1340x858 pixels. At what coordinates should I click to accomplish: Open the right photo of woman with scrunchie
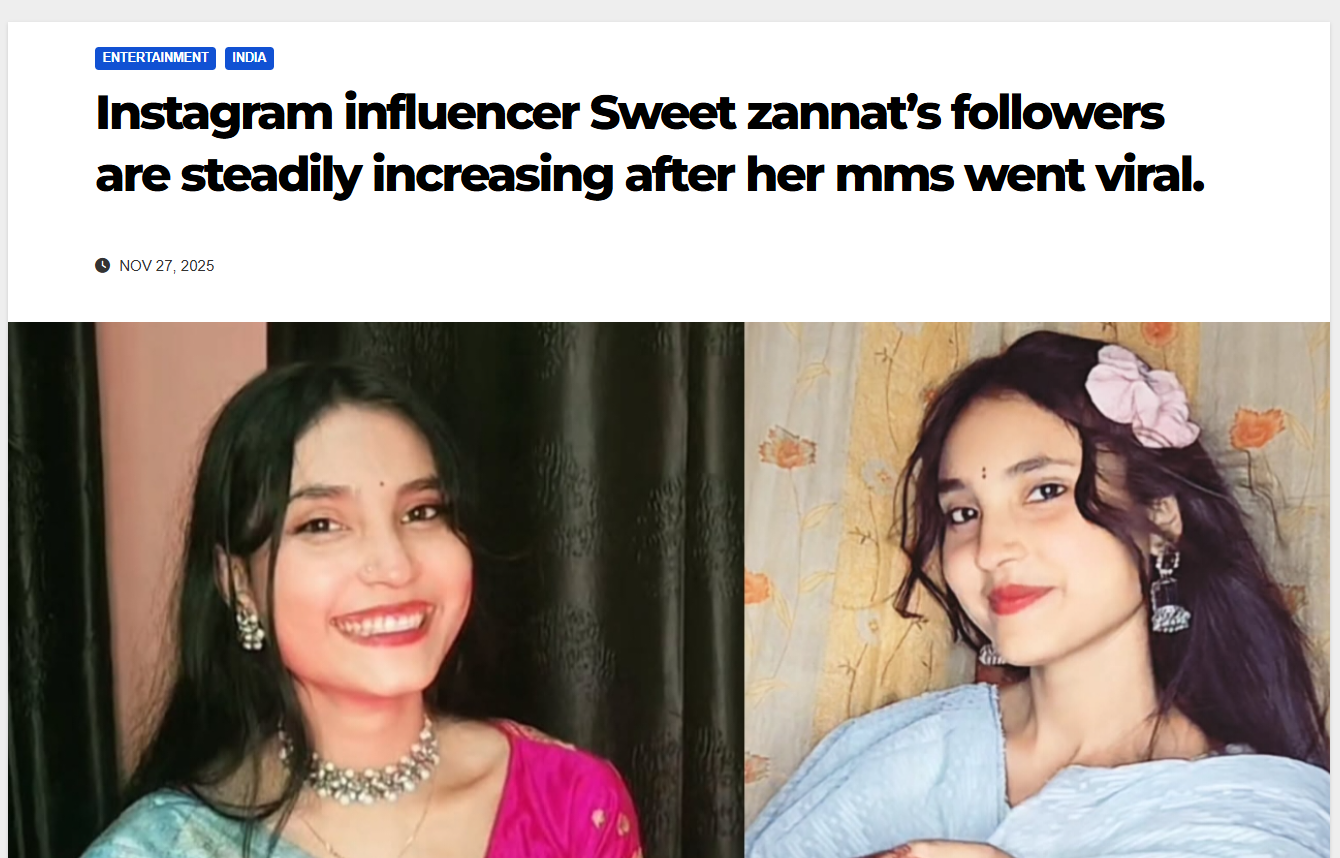(x=1037, y=590)
